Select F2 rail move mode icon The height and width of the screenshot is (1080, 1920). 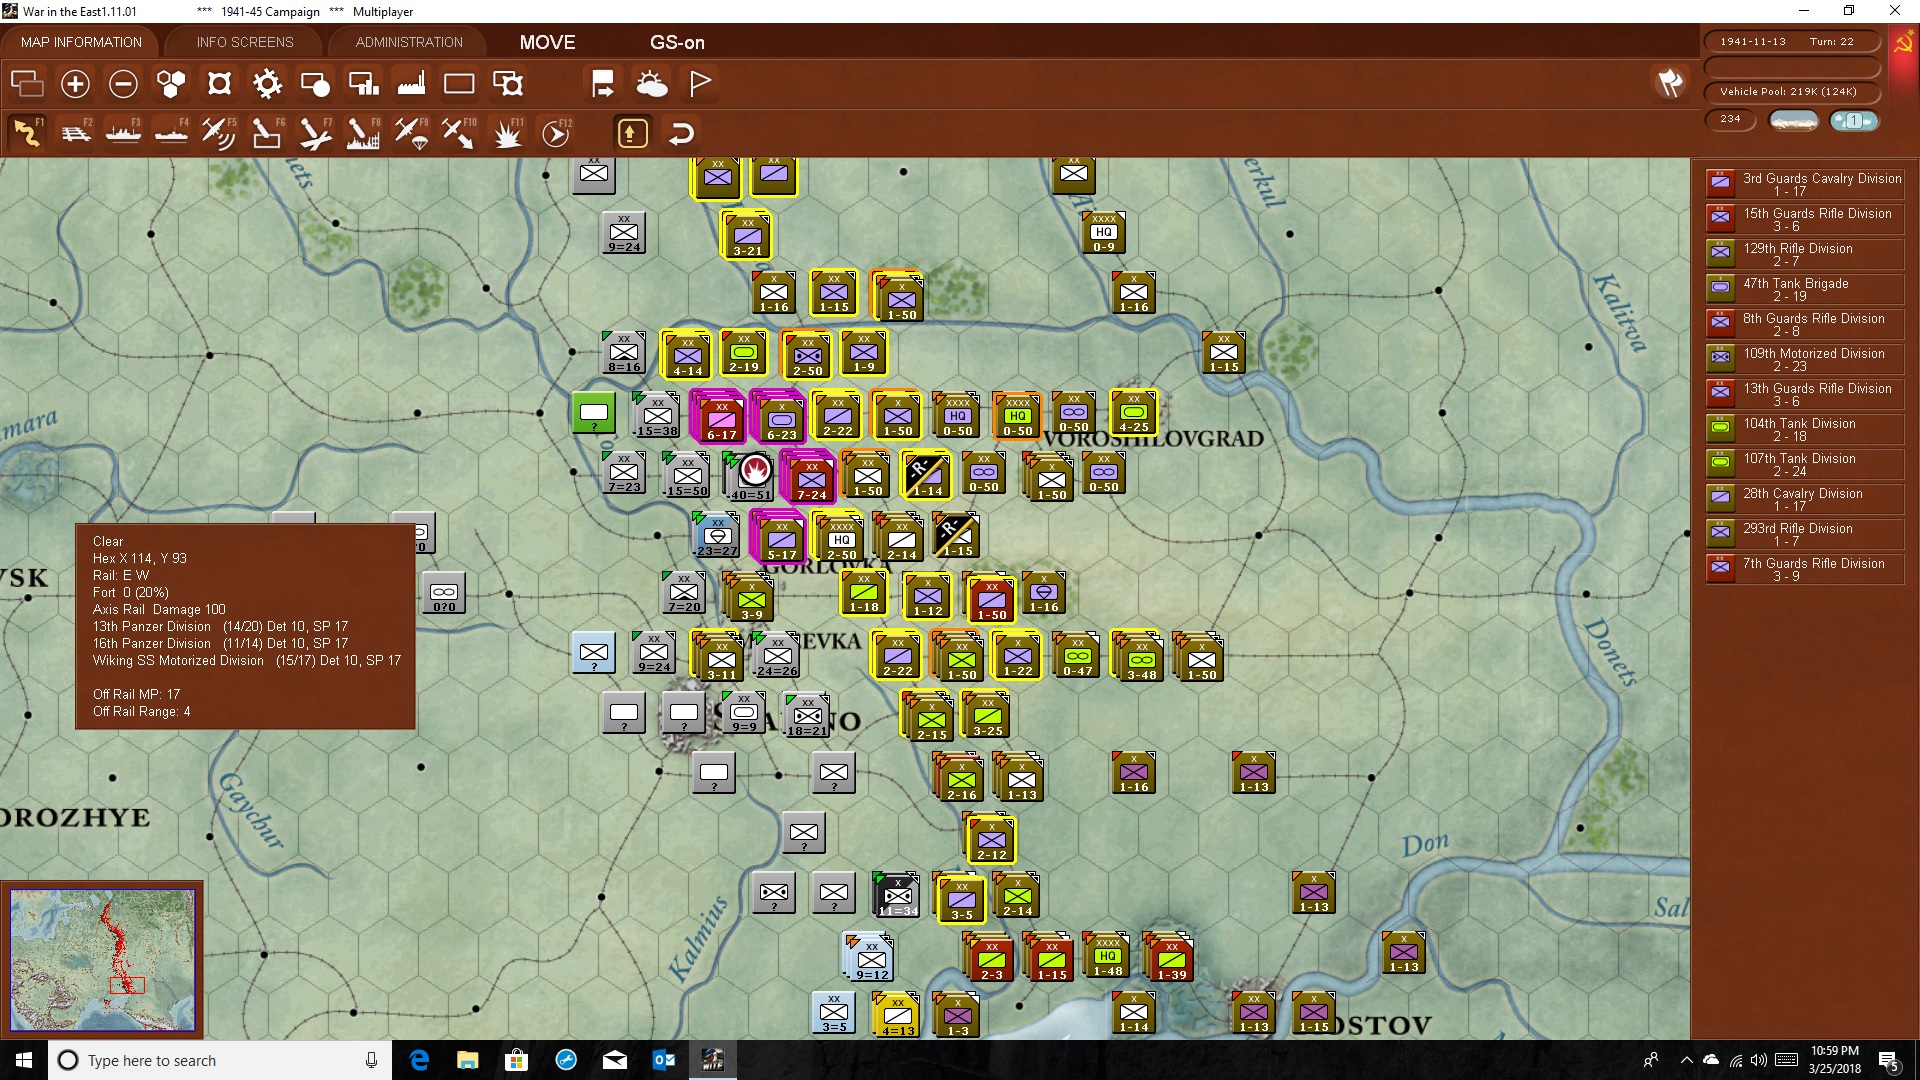(75, 133)
